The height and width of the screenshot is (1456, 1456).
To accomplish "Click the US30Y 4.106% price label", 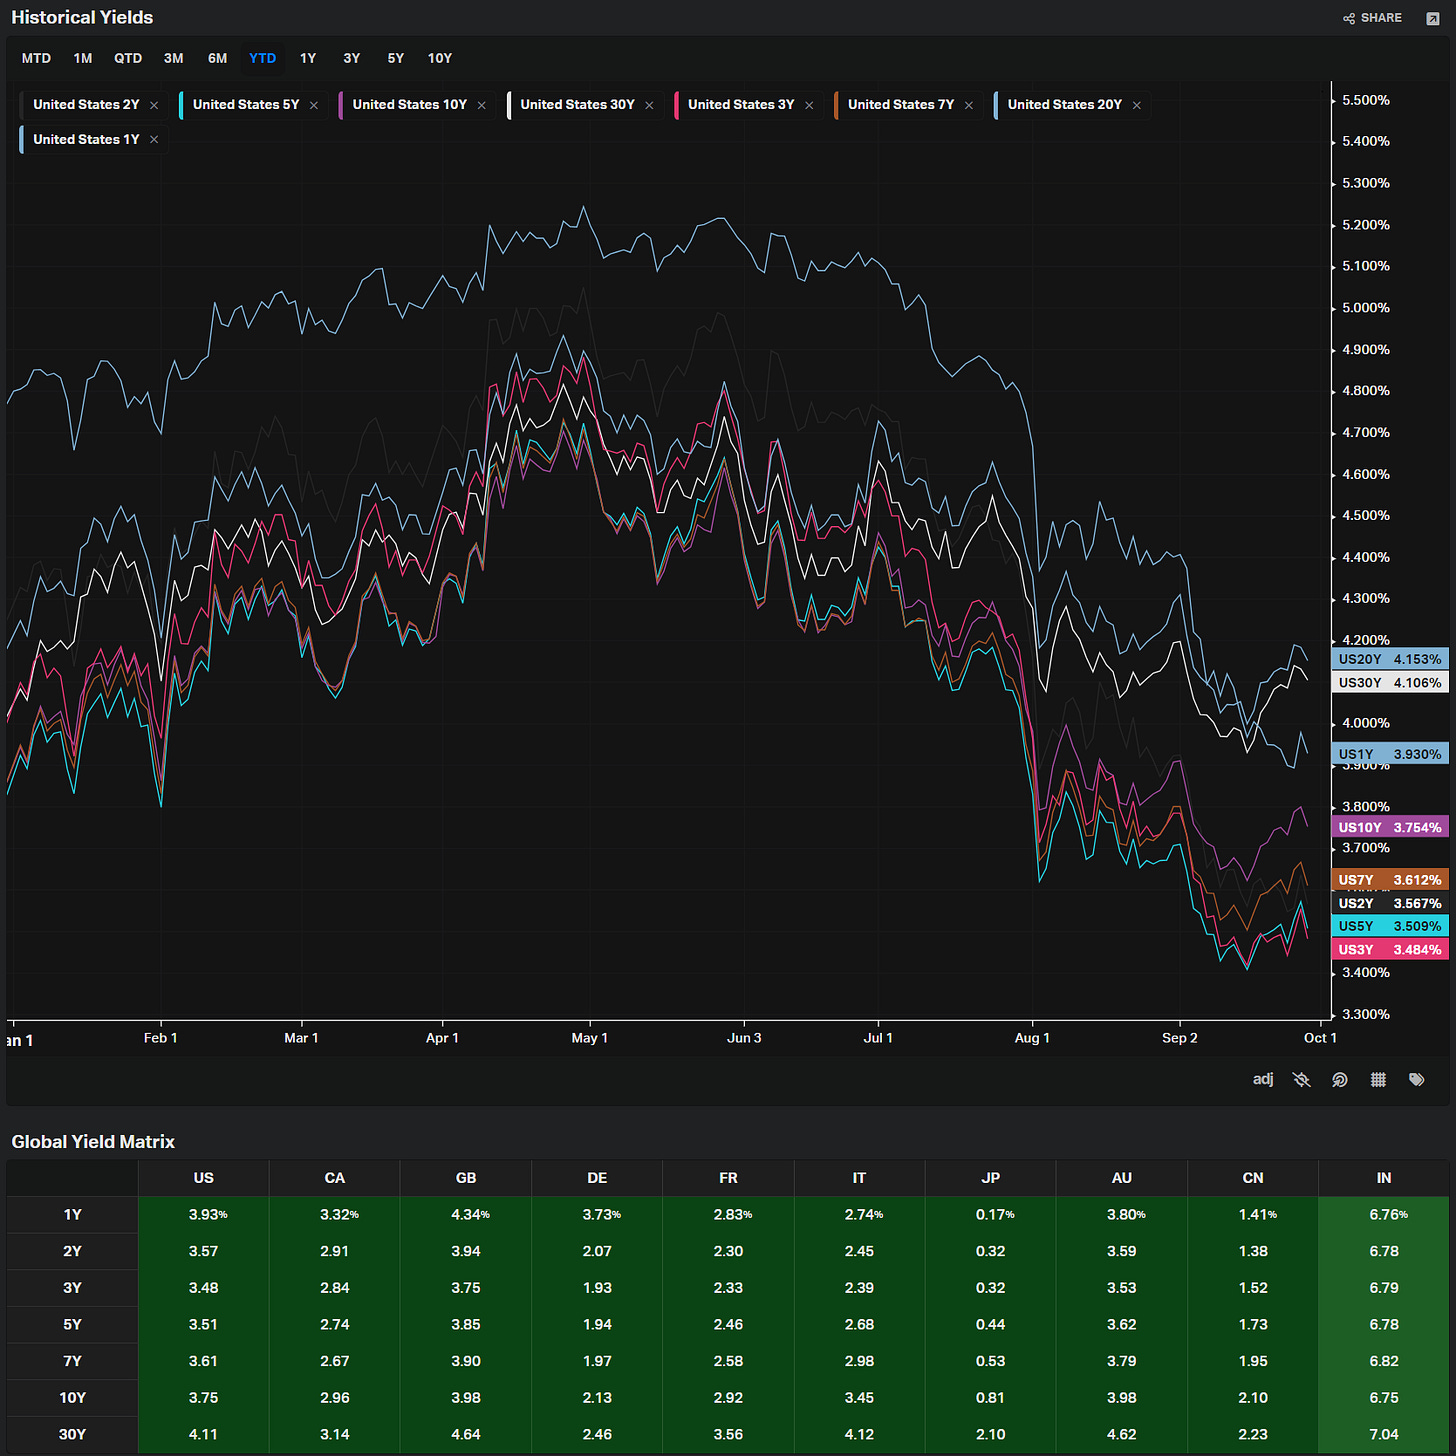I will pos(1390,682).
